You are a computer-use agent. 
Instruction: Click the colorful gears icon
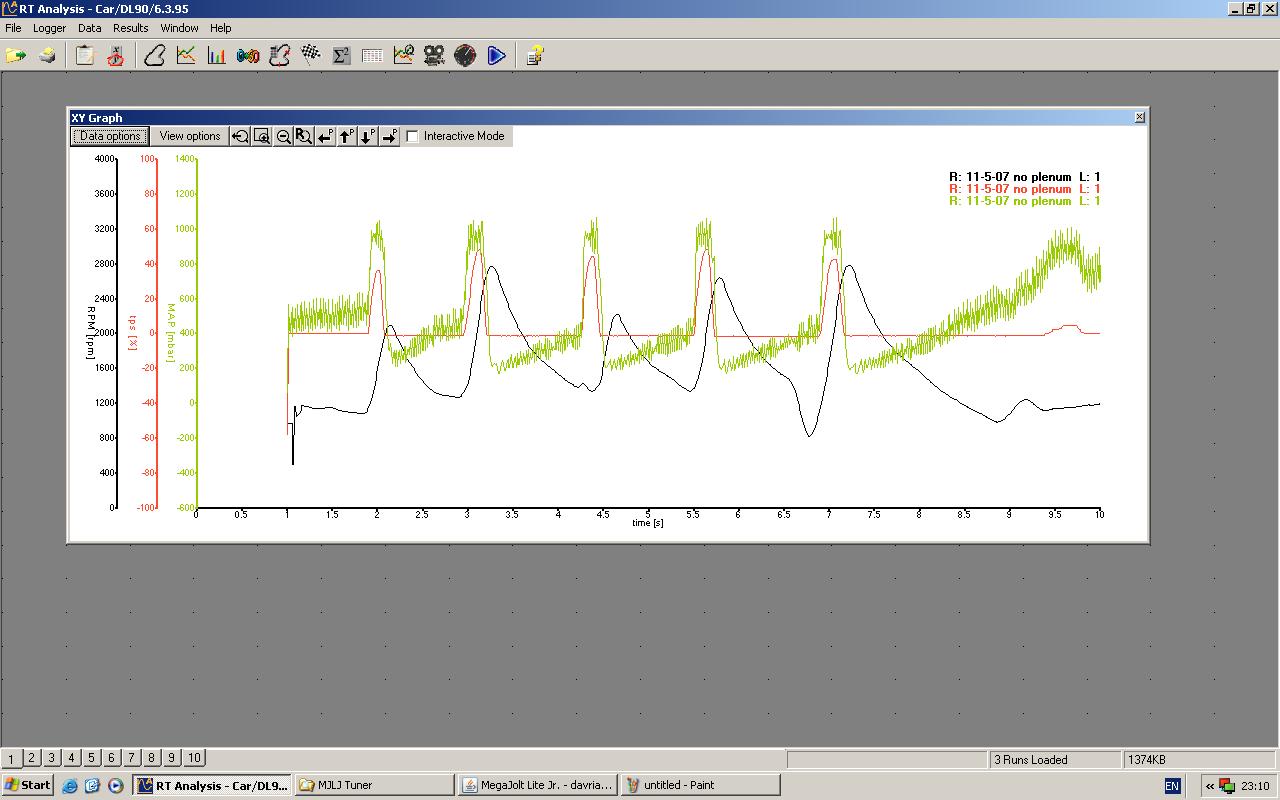point(248,56)
